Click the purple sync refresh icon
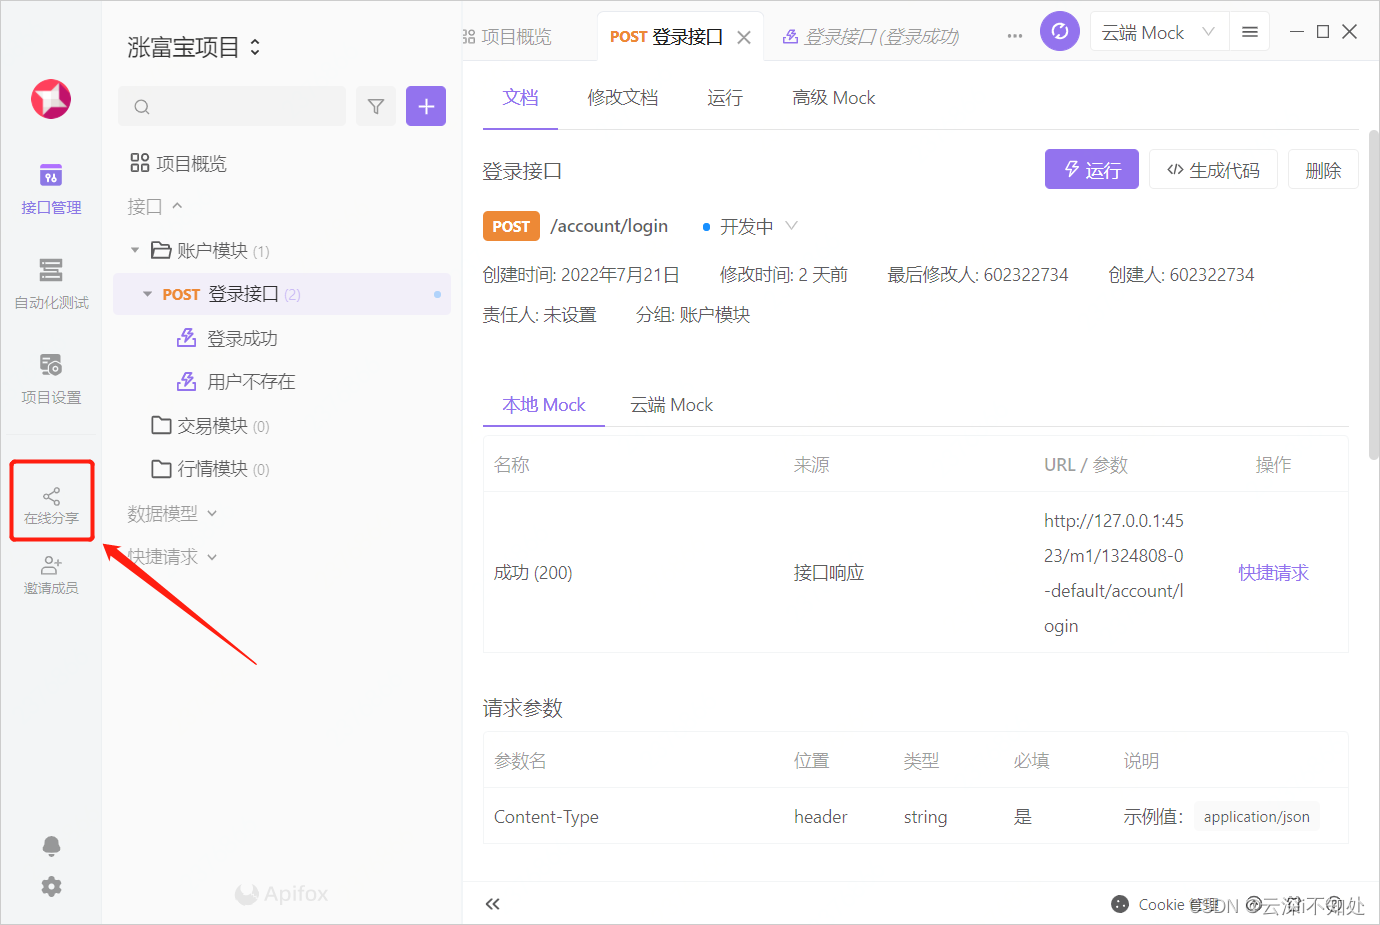The height and width of the screenshot is (925, 1380). pos(1059,31)
